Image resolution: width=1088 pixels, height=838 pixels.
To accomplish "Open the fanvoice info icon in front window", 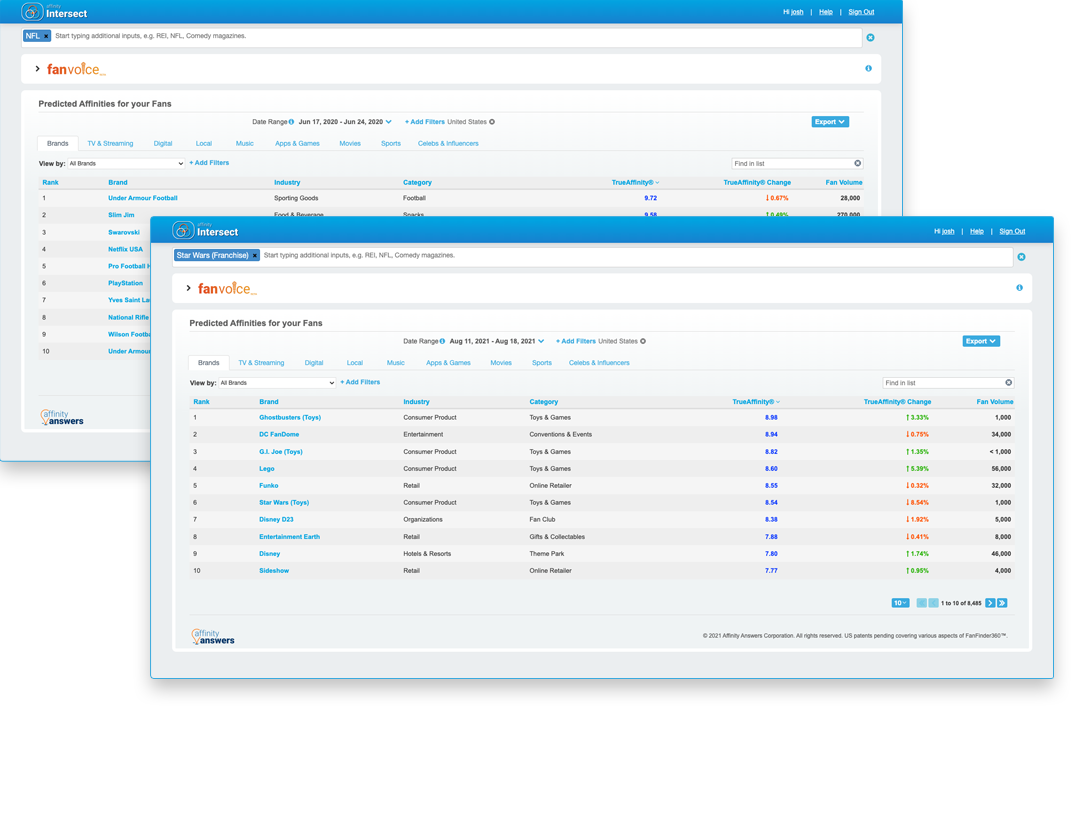I will pos(1019,288).
